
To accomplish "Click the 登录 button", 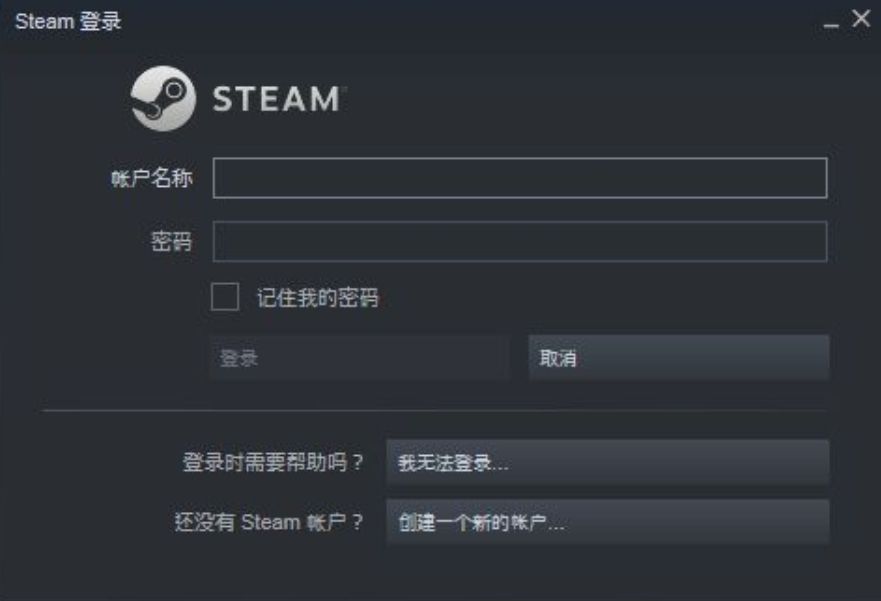I will point(360,358).
